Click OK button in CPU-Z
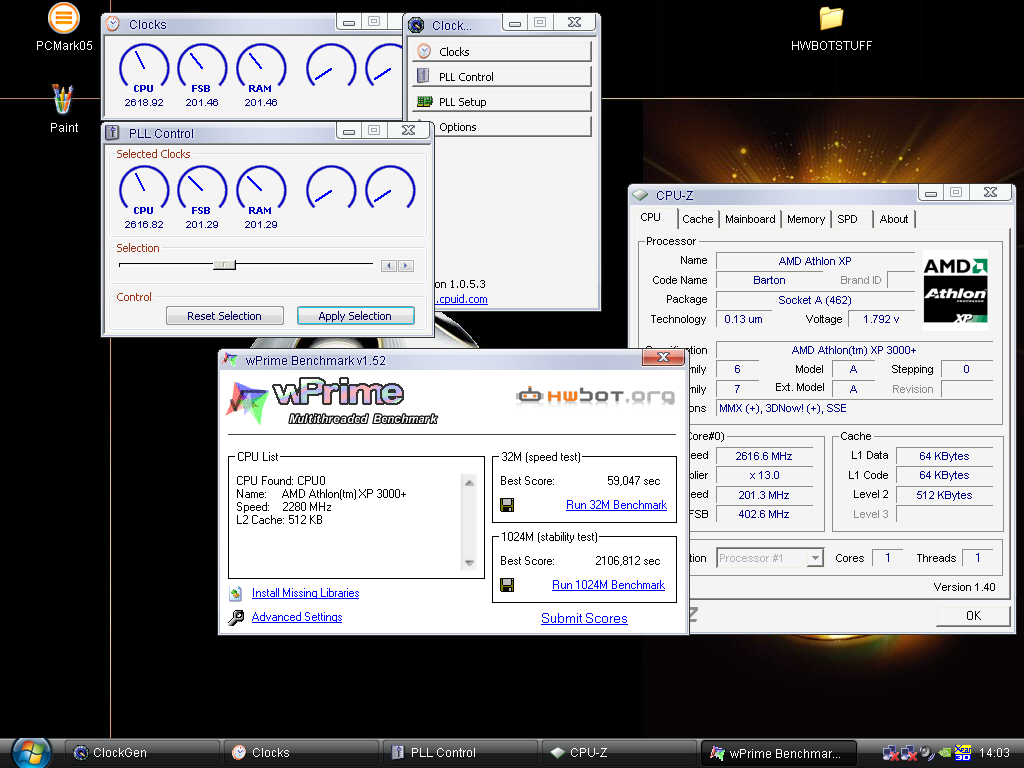This screenshot has height=768, width=1024. [973, 616]
